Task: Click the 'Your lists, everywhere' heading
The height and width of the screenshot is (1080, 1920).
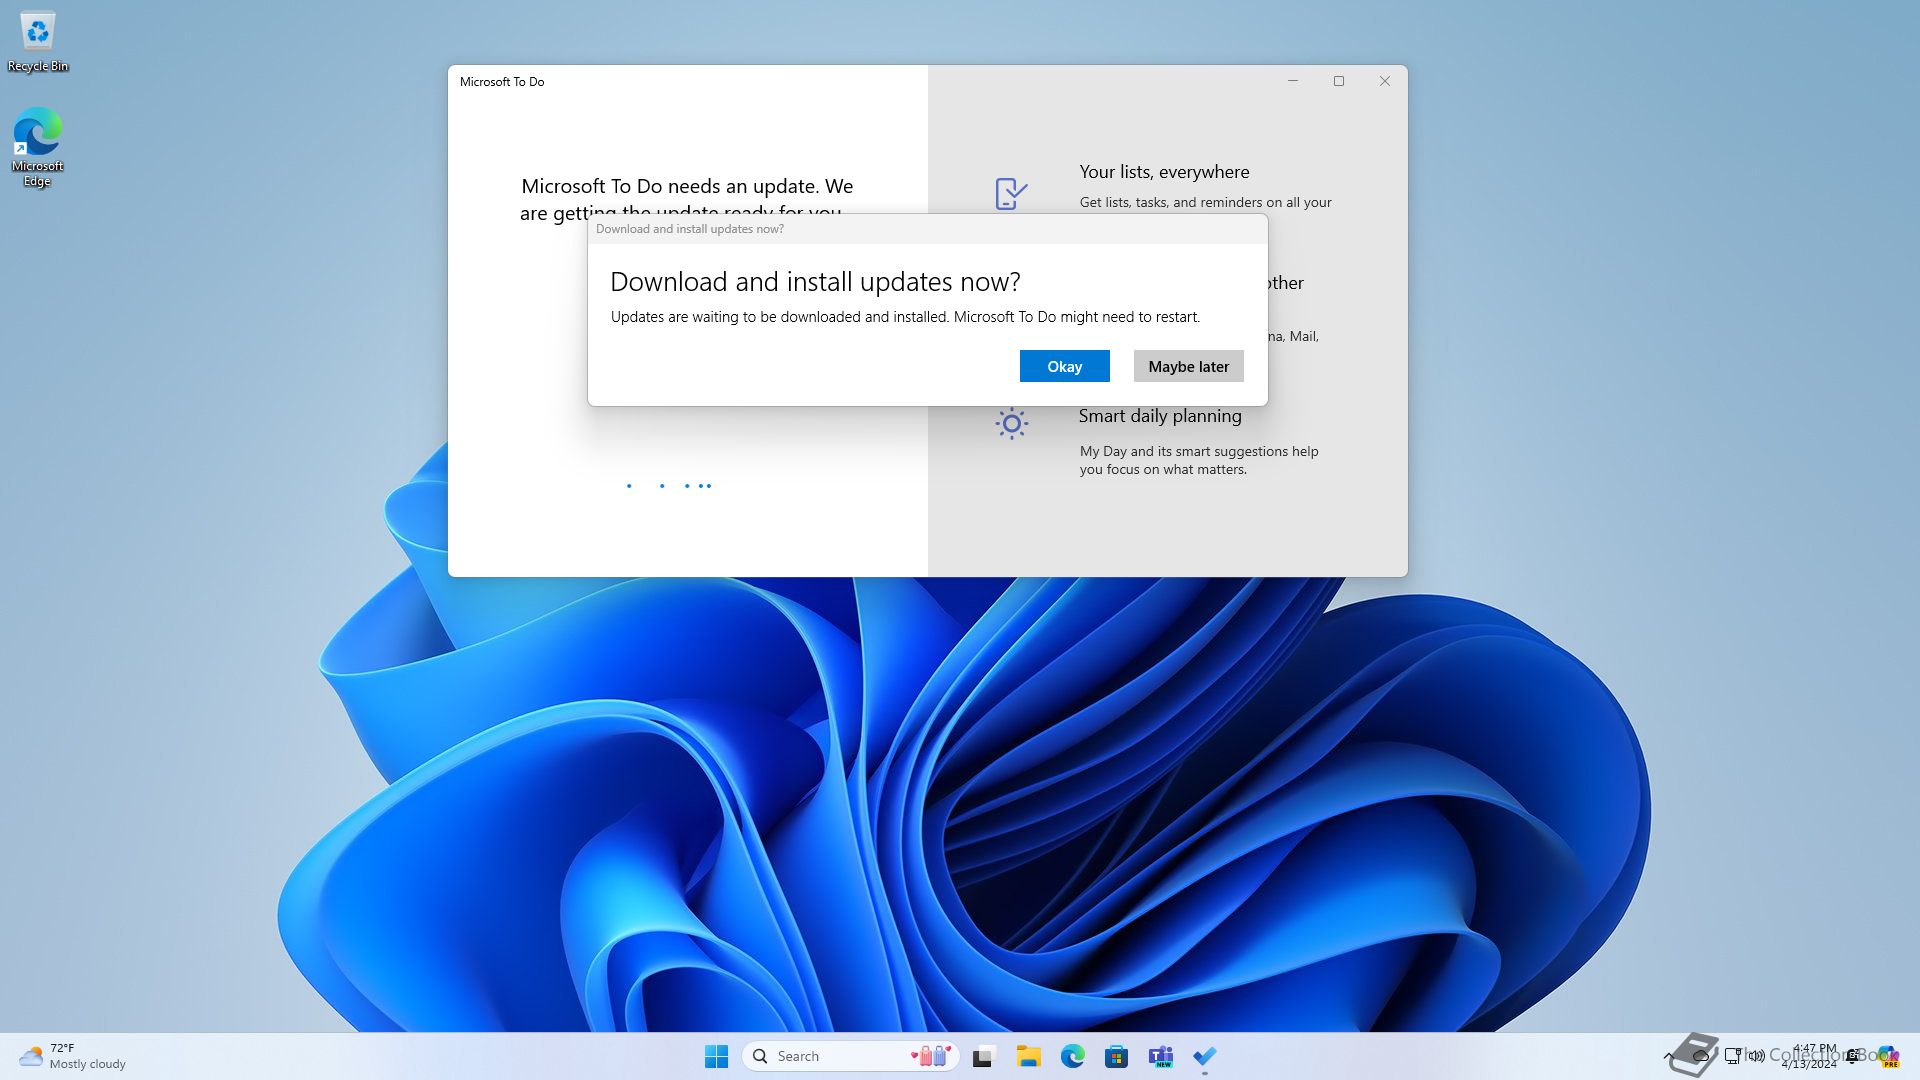Action: 1164,172
